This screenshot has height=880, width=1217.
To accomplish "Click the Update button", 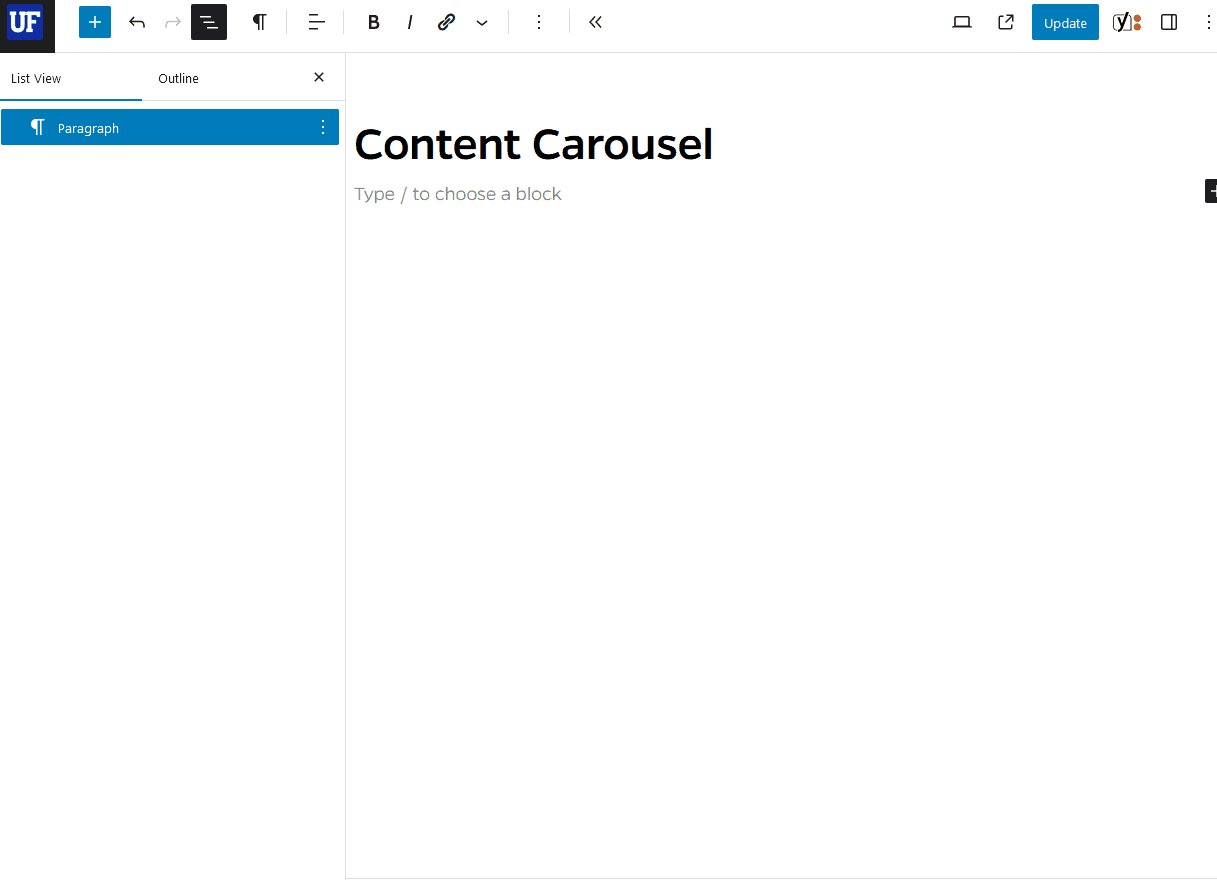I will [x=1064, y=22].
